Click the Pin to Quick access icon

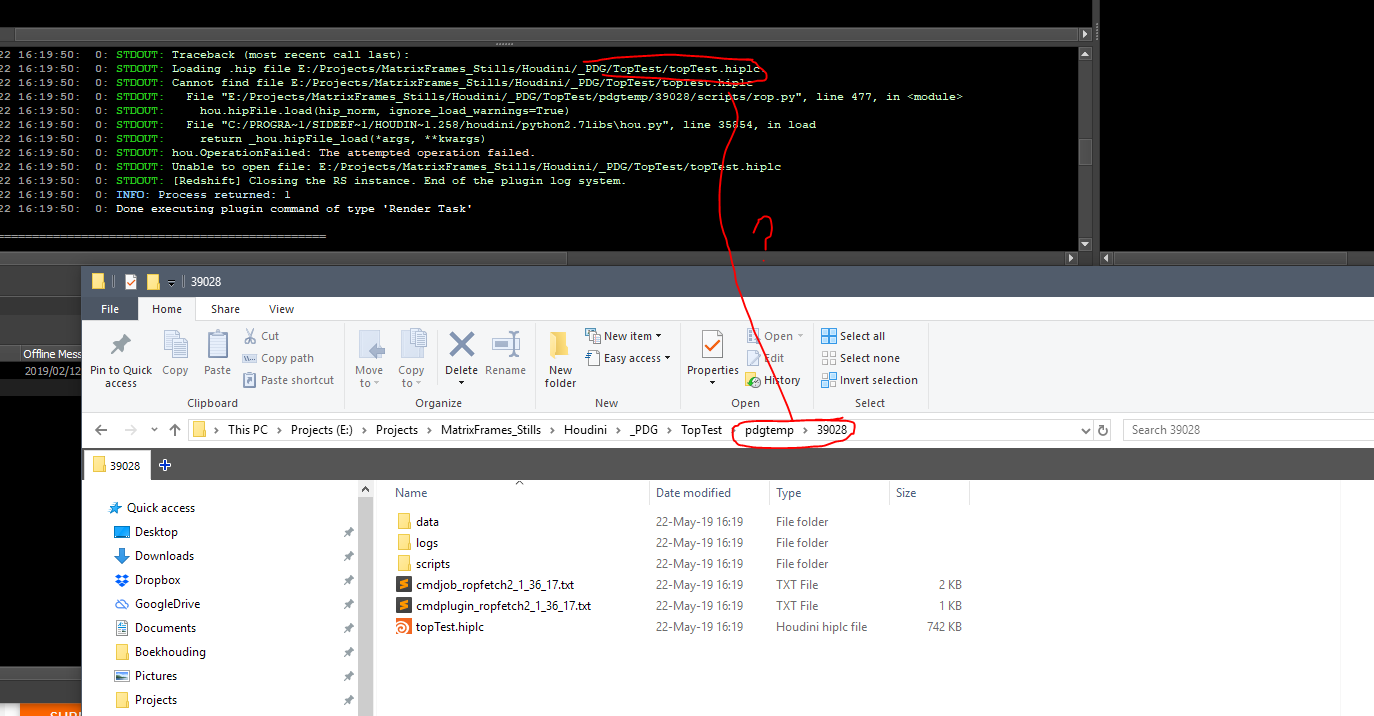coord(121,345)
